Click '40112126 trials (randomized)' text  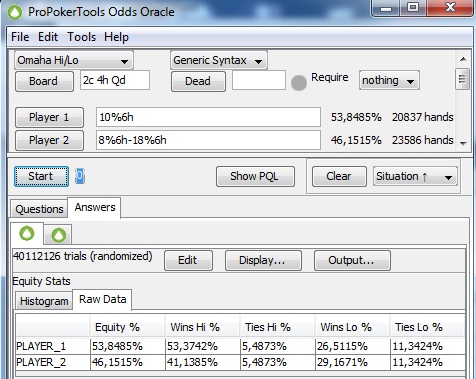pyautogui.click(x=83, y=256)
